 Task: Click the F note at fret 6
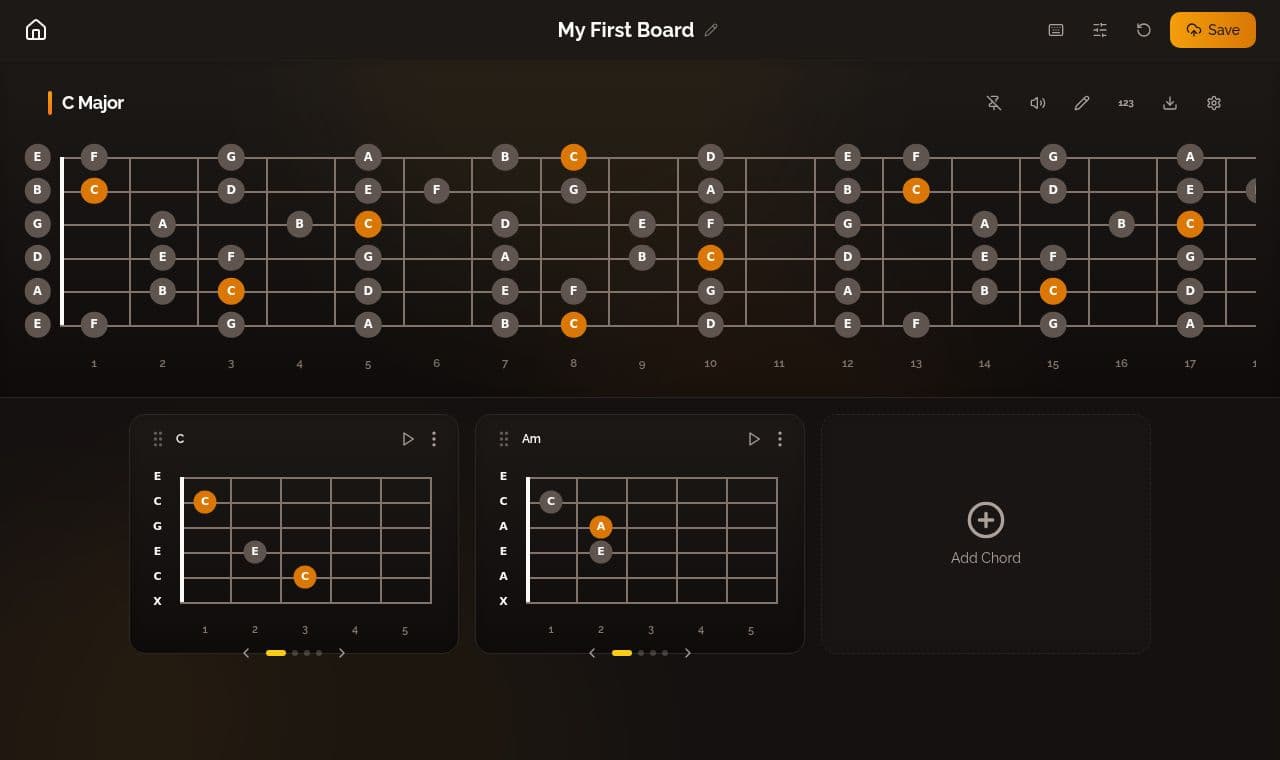[x=436, y=190]
